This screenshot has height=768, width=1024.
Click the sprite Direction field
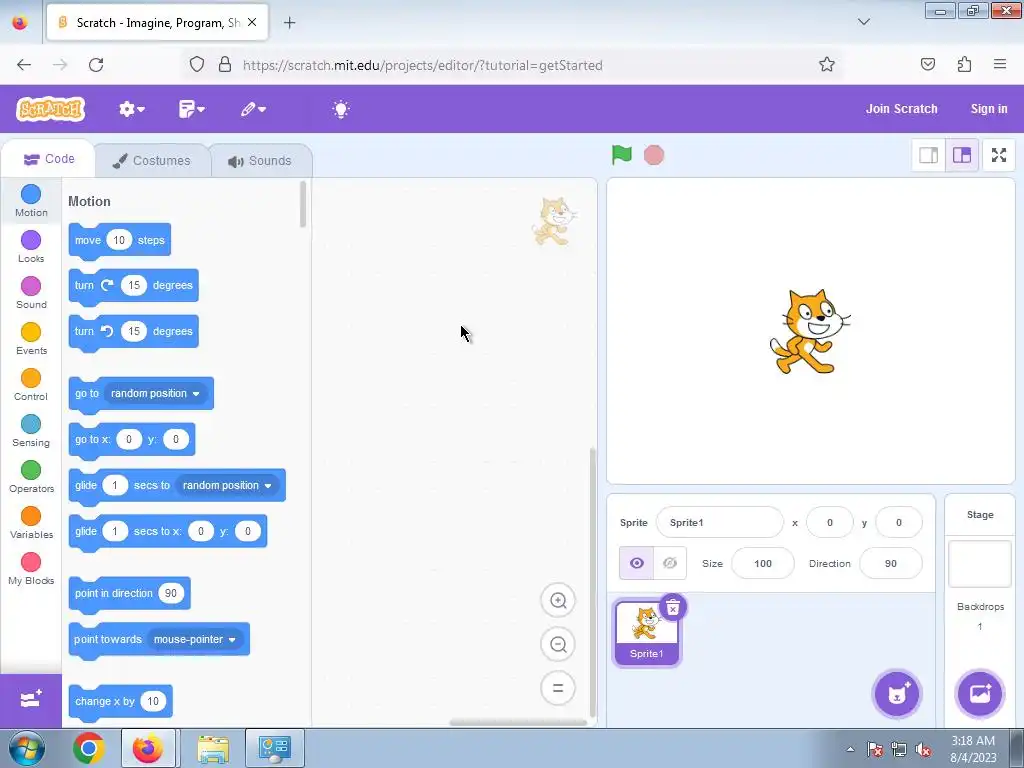point(891,563)
